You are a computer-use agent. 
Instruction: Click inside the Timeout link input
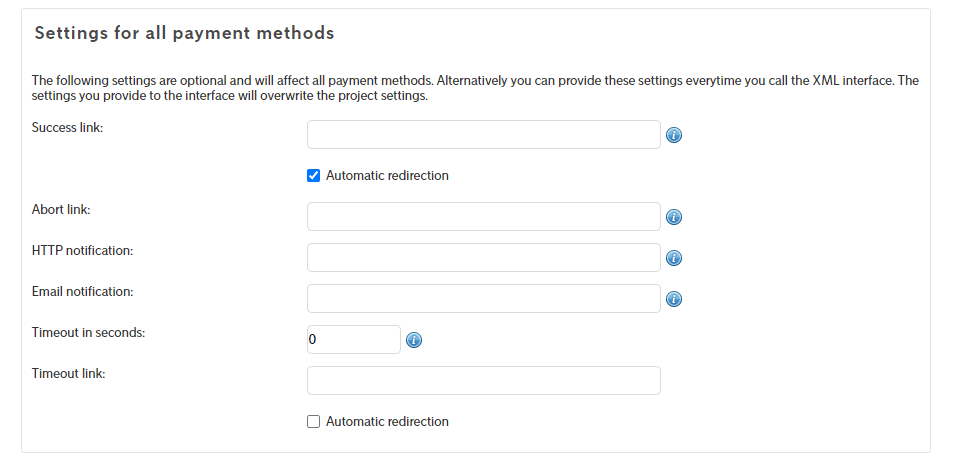click(483, 381)
